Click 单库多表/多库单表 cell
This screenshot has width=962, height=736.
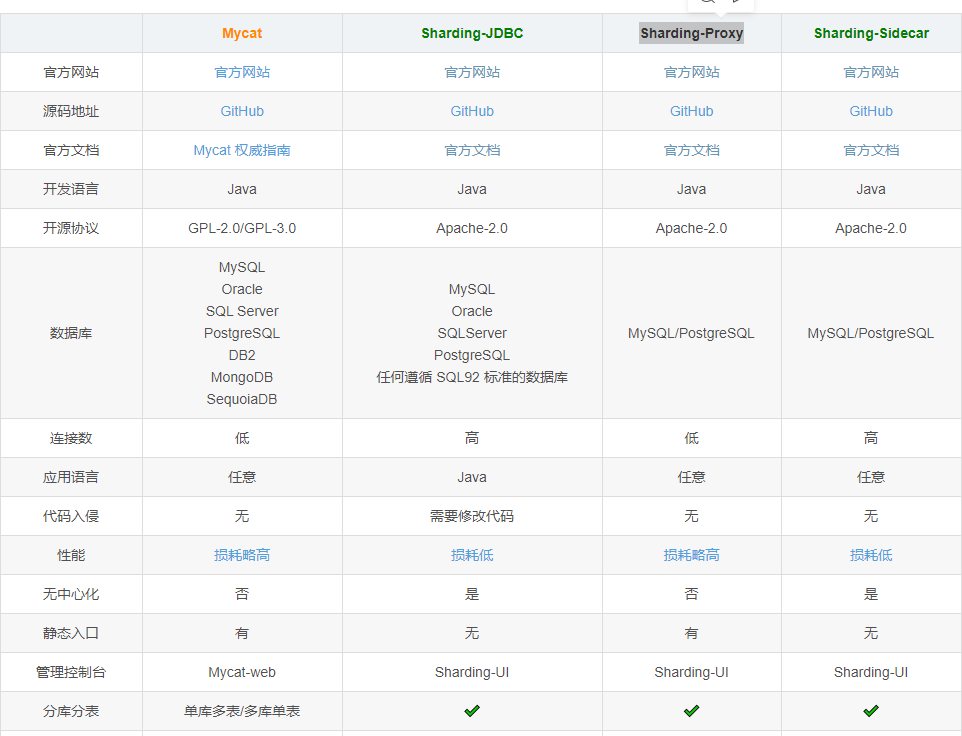point(242,711)
